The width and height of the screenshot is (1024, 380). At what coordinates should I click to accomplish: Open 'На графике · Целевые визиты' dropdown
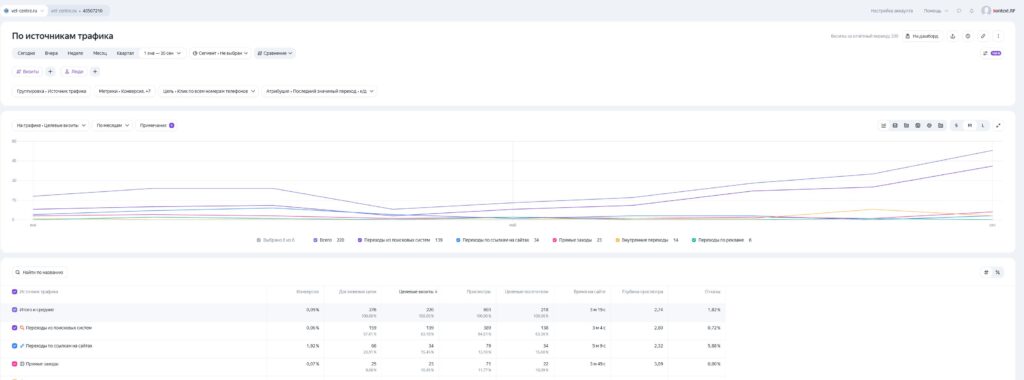[x=52, y=125]
